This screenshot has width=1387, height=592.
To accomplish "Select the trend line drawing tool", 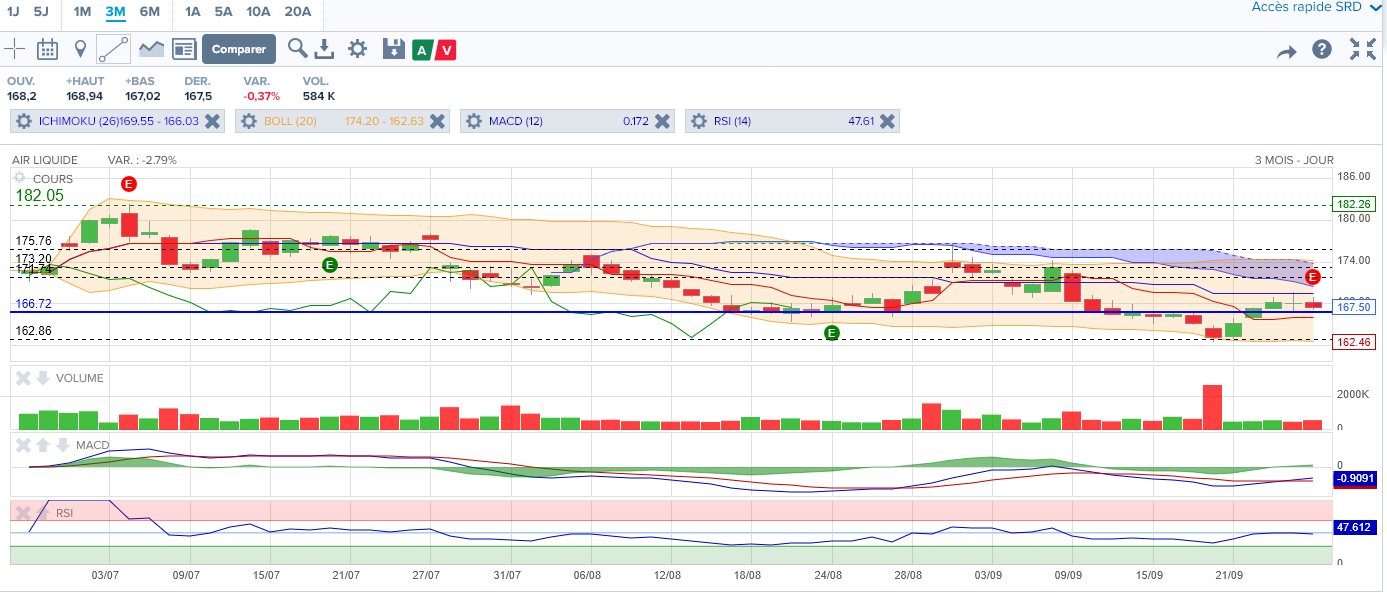I will (113, 48).
